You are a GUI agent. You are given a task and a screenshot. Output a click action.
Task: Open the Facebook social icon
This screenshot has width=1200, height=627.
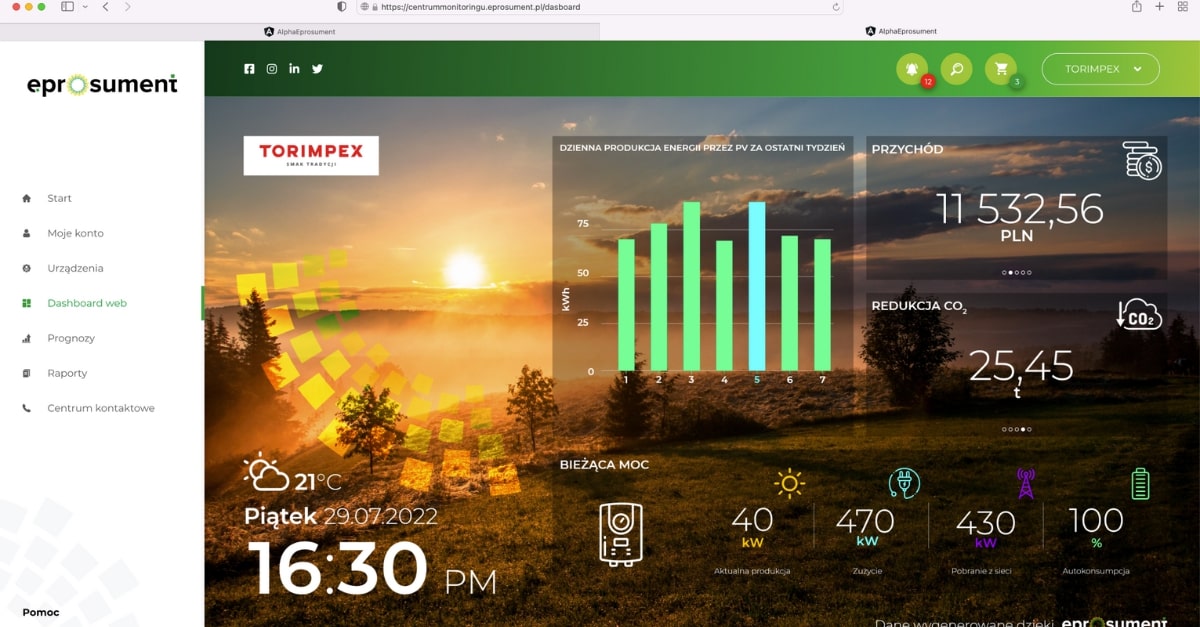[249, 69]
